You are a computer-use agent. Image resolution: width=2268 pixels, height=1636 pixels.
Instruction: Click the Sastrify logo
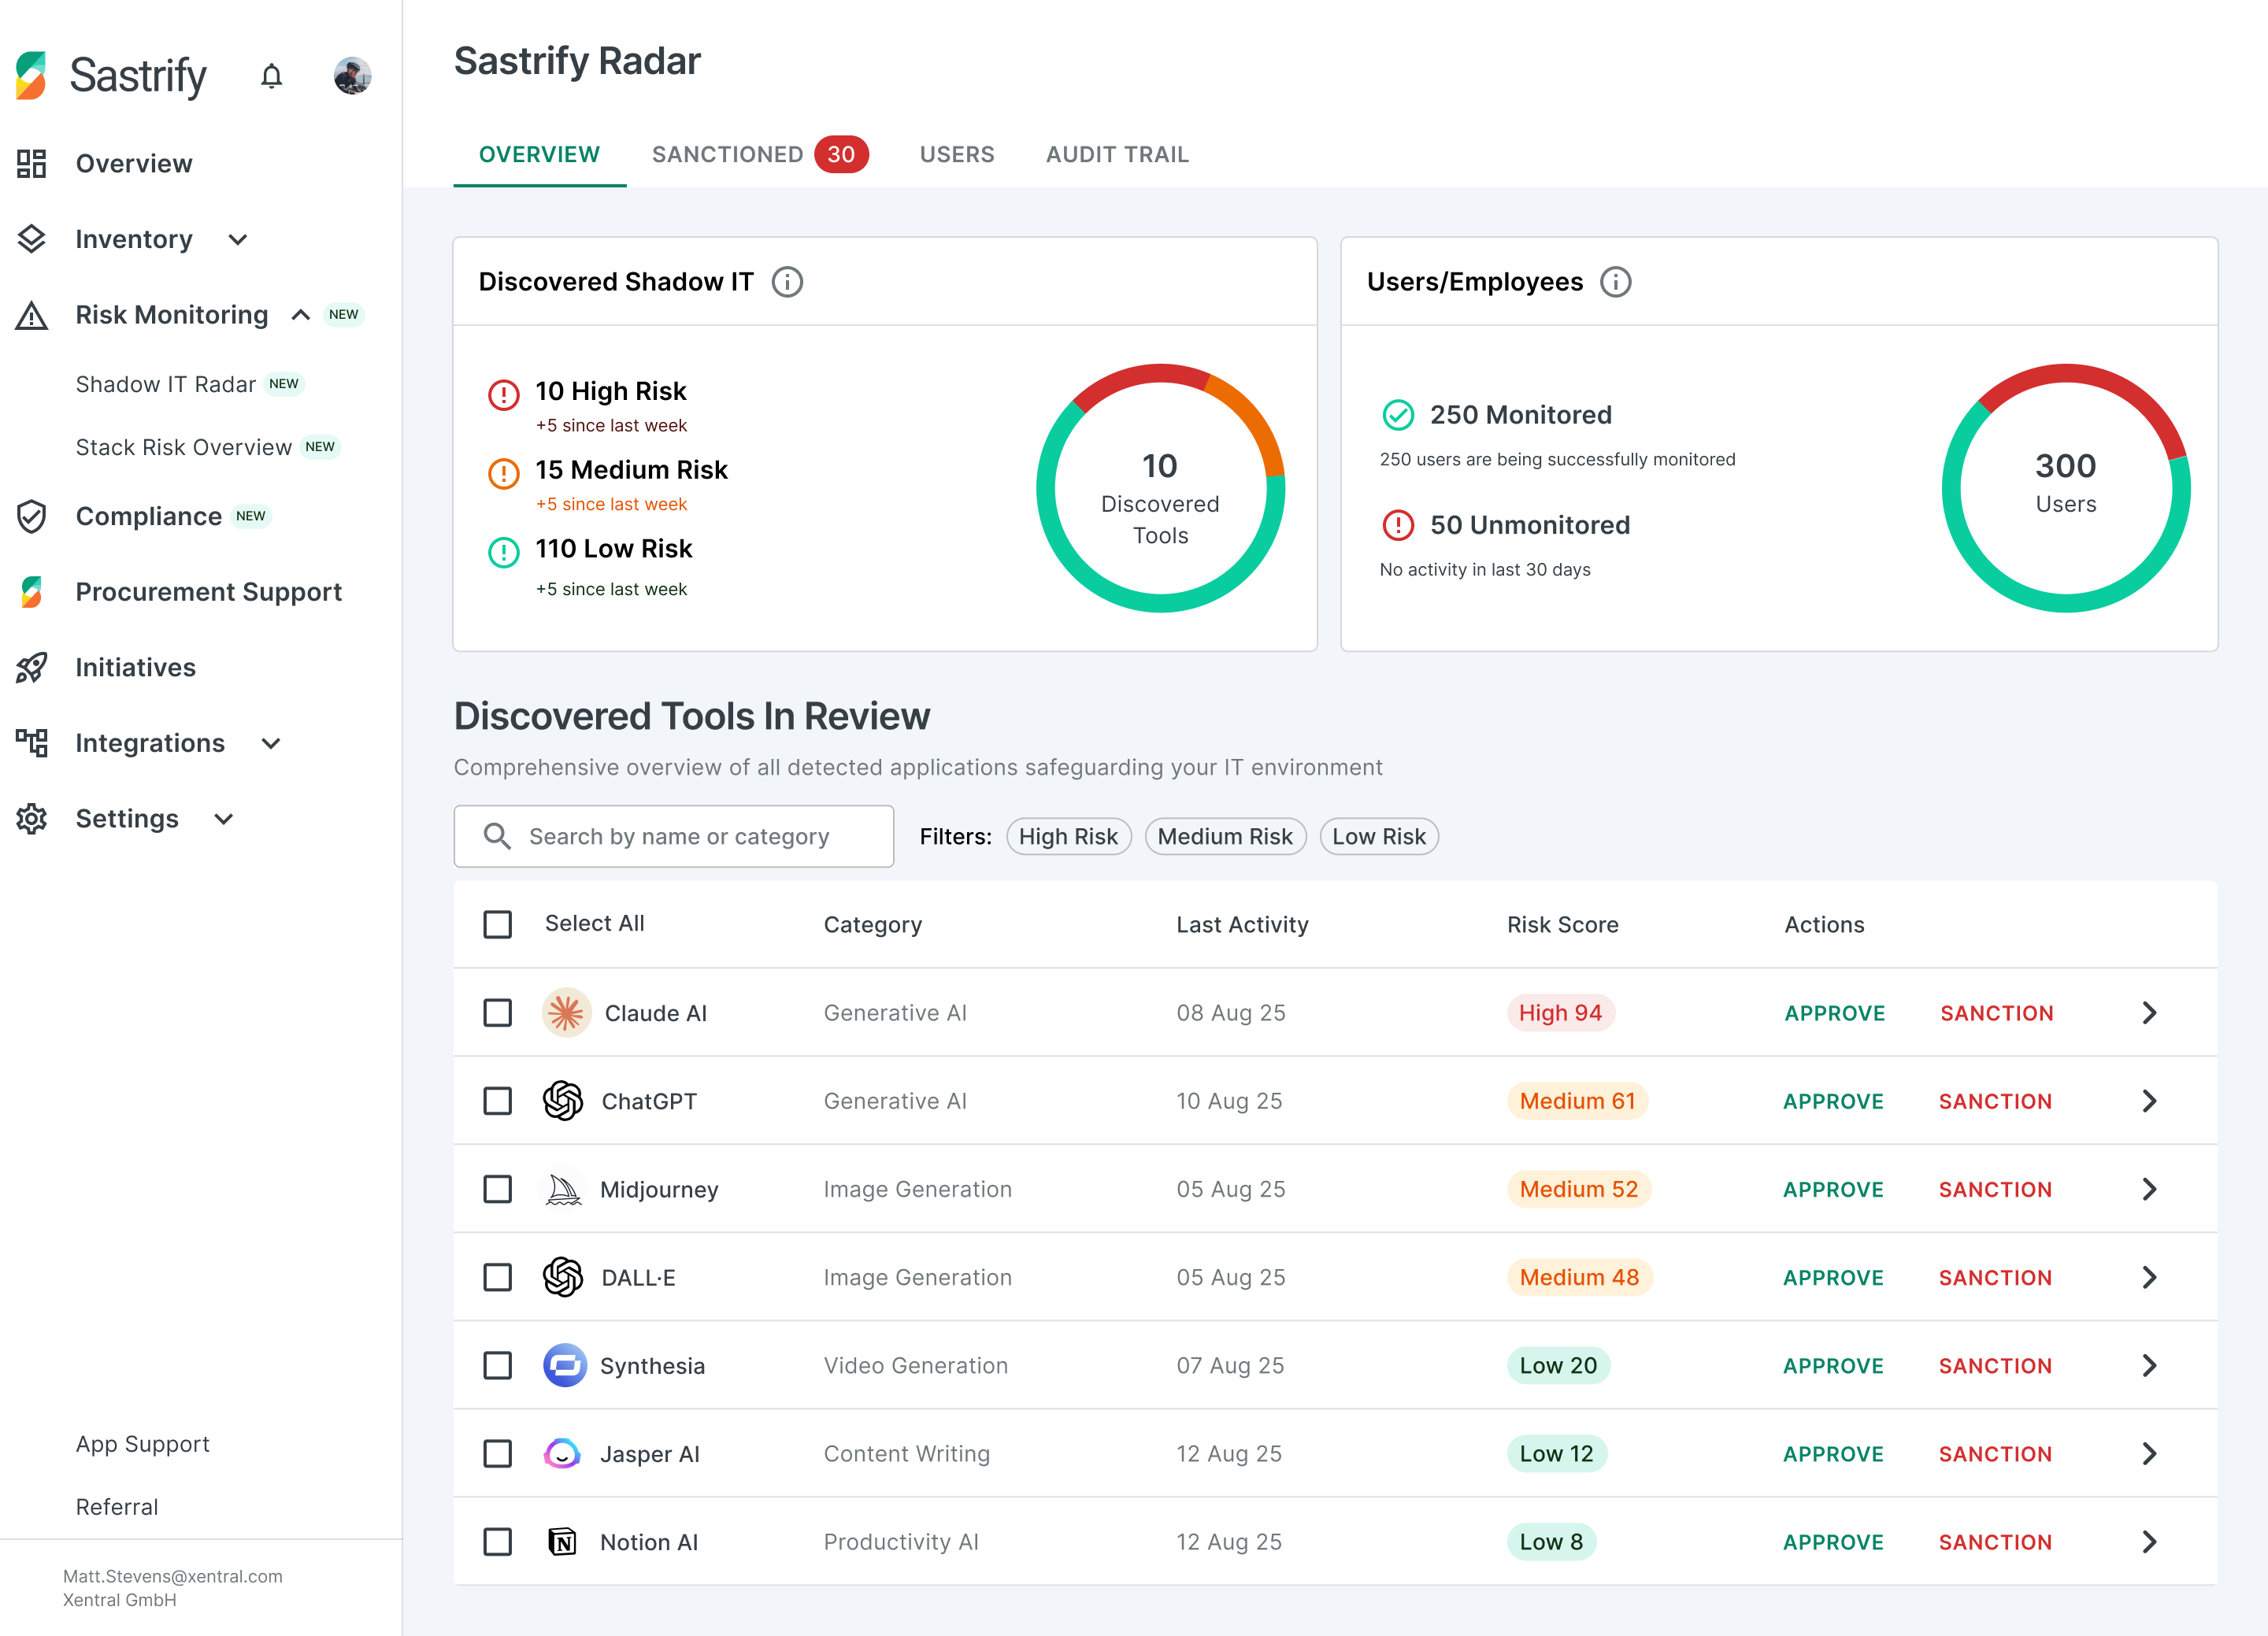coord(111,76)
